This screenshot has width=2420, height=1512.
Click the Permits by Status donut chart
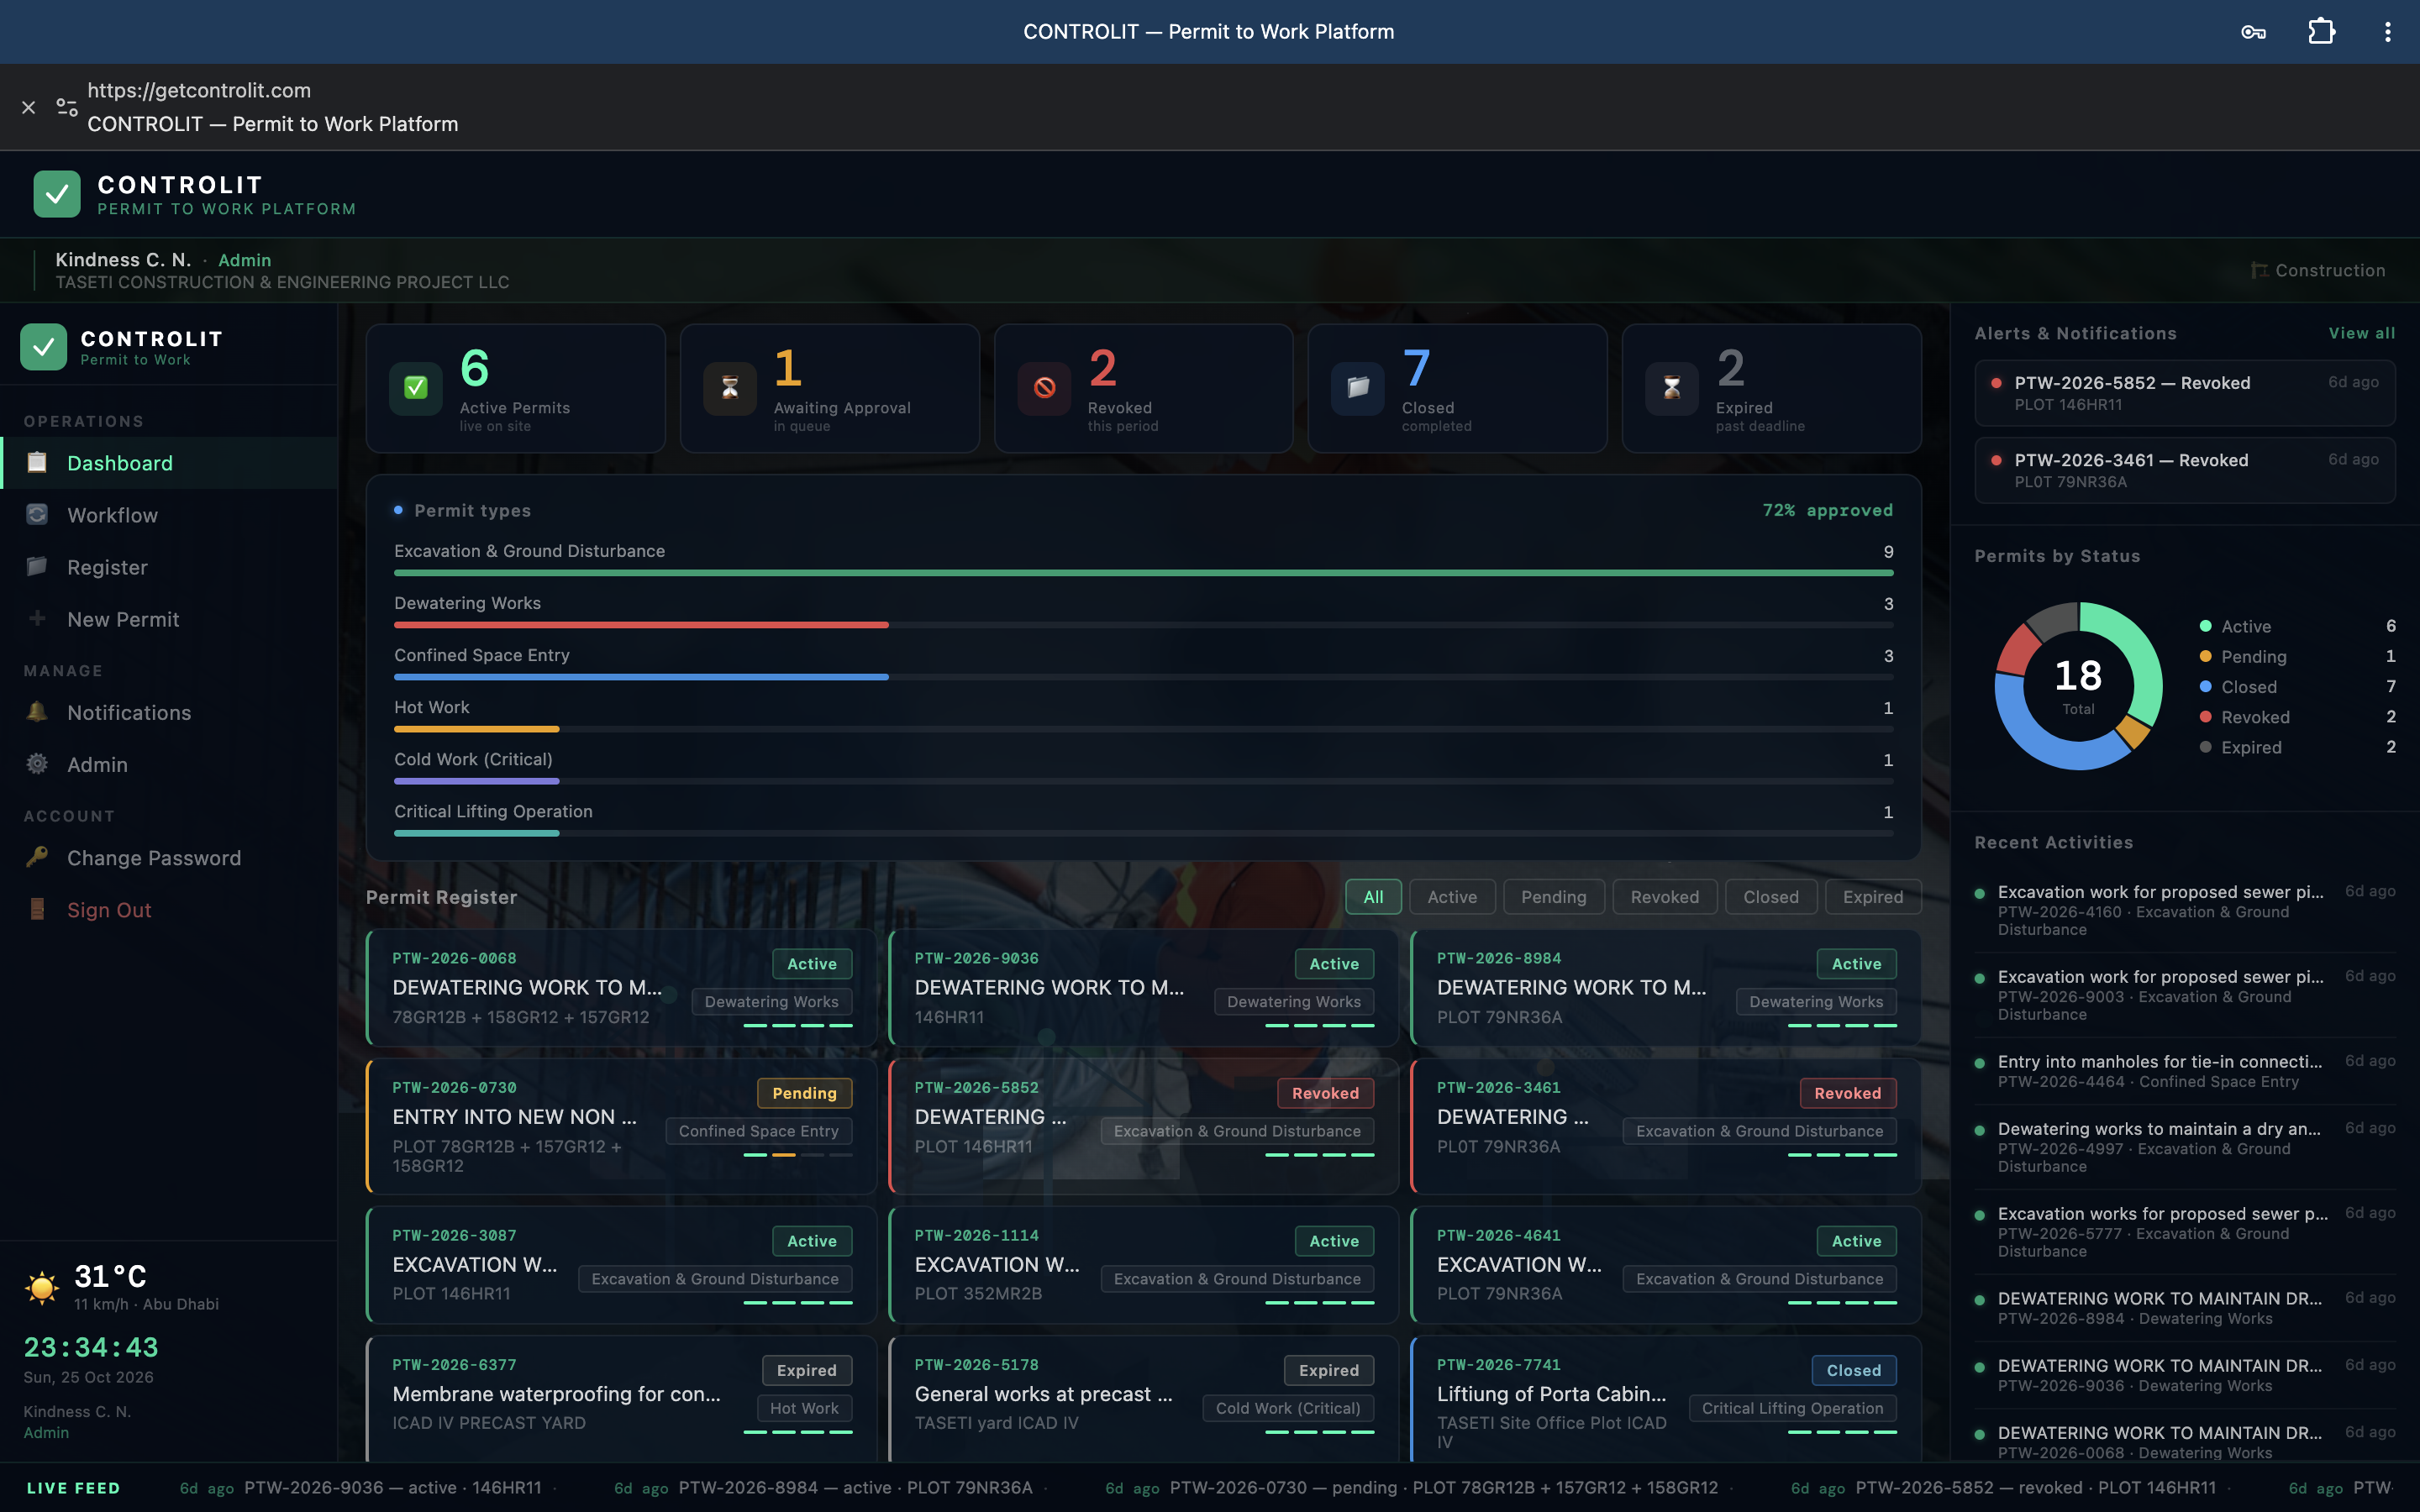coord(2078,686)
